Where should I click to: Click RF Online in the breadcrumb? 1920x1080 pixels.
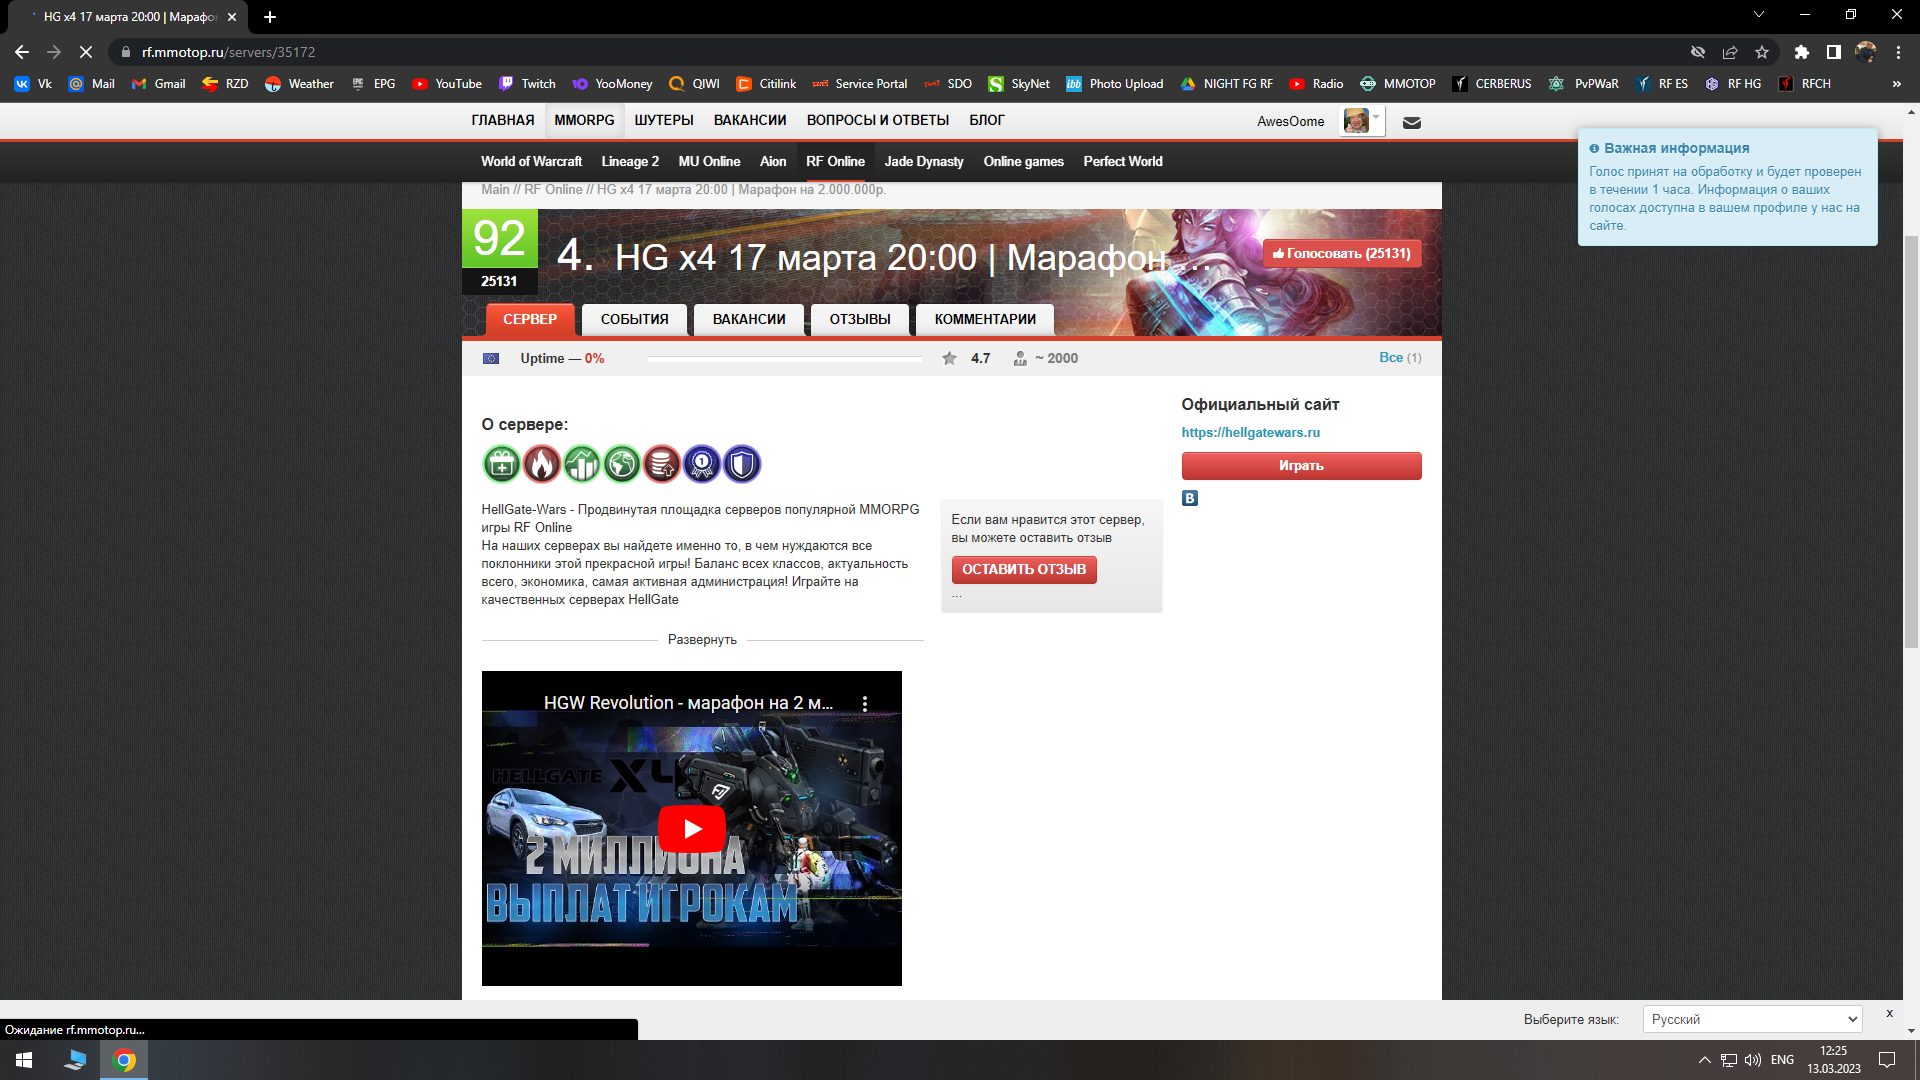553,190
